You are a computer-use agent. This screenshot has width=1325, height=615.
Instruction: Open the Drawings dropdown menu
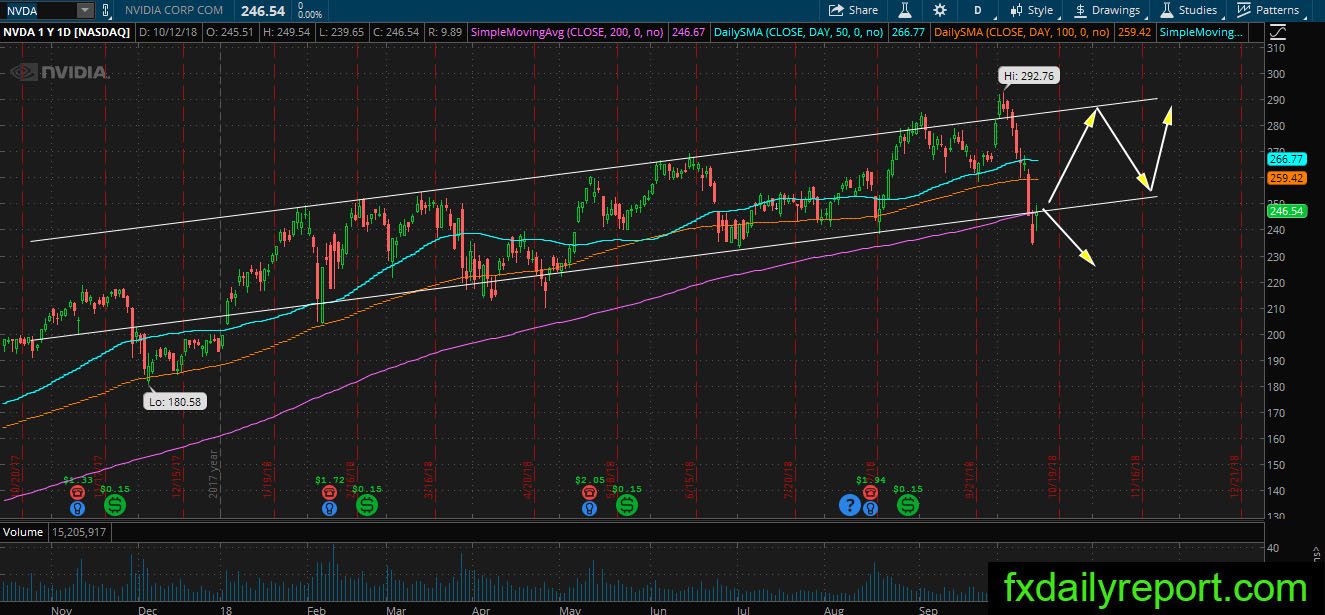pos(1107,10)
